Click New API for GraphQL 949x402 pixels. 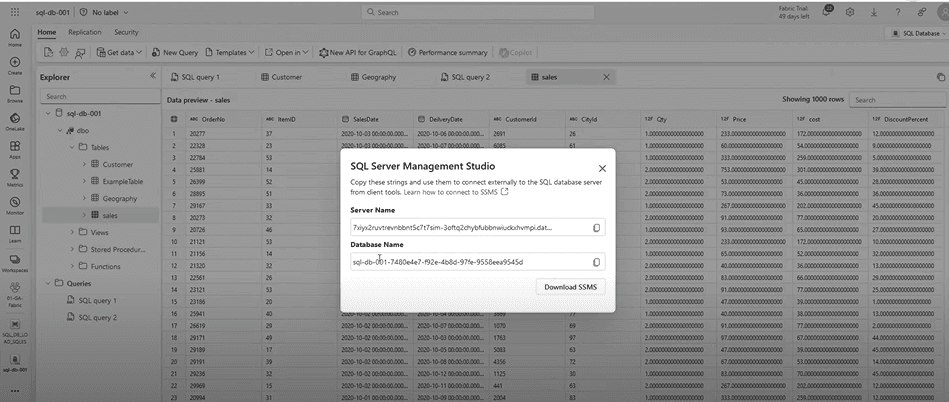point(358,53)
